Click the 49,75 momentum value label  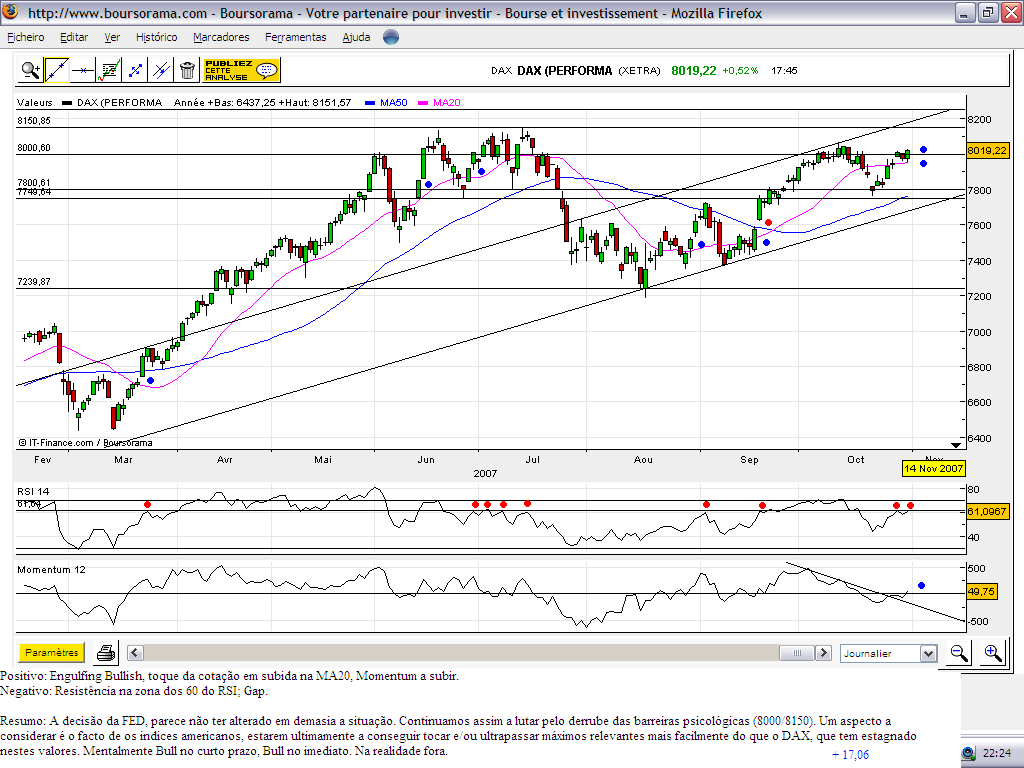pyautogui.click(x=981, y=592)
